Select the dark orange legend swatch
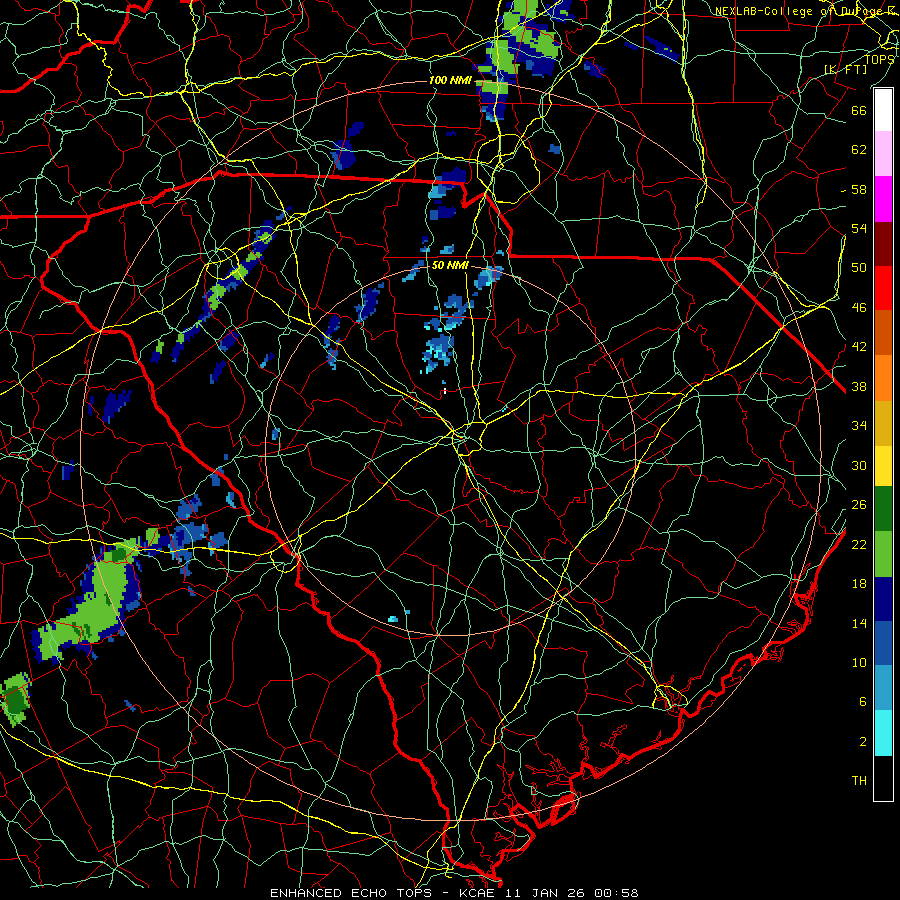 point(883,332)
